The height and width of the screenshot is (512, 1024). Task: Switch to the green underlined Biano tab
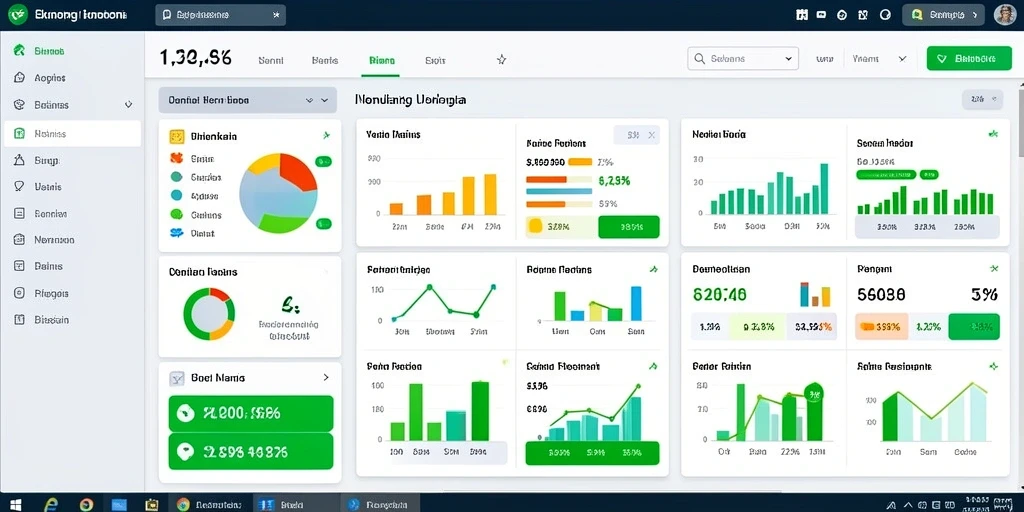tap(381, 61)
